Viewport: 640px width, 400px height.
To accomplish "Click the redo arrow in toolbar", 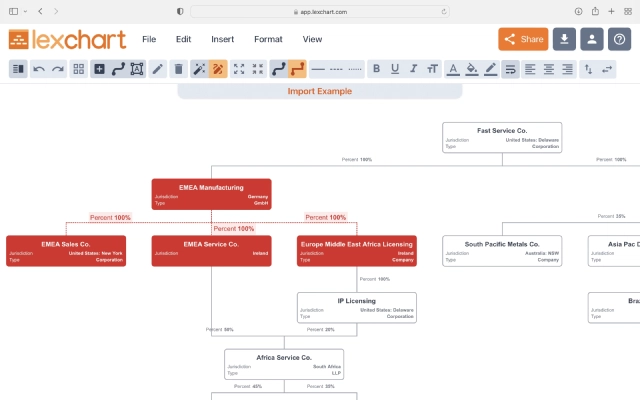I will click(58, 69).
